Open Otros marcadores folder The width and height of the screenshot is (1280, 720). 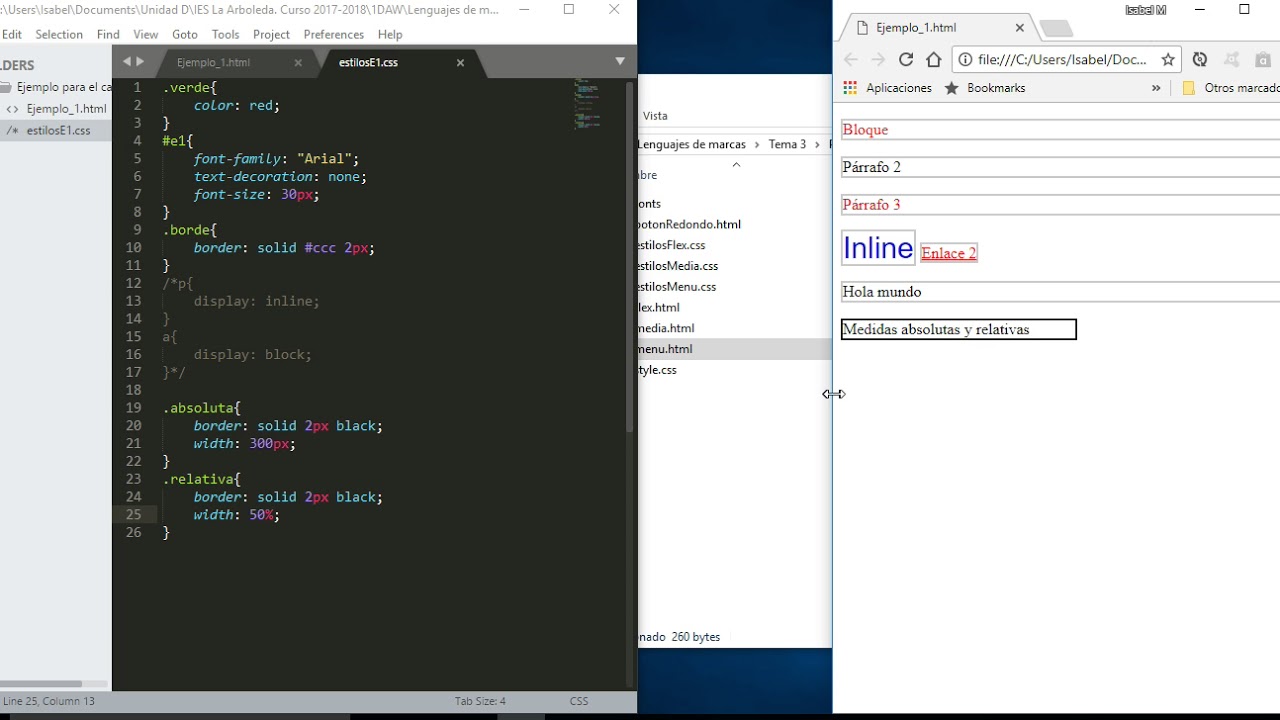1231,88
